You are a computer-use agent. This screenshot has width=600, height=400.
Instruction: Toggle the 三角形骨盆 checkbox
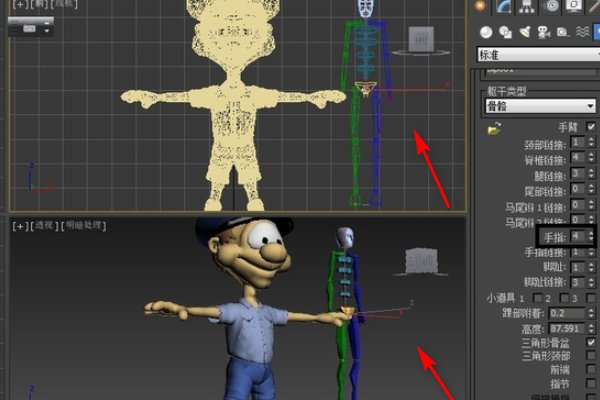[x=591, y=342]
